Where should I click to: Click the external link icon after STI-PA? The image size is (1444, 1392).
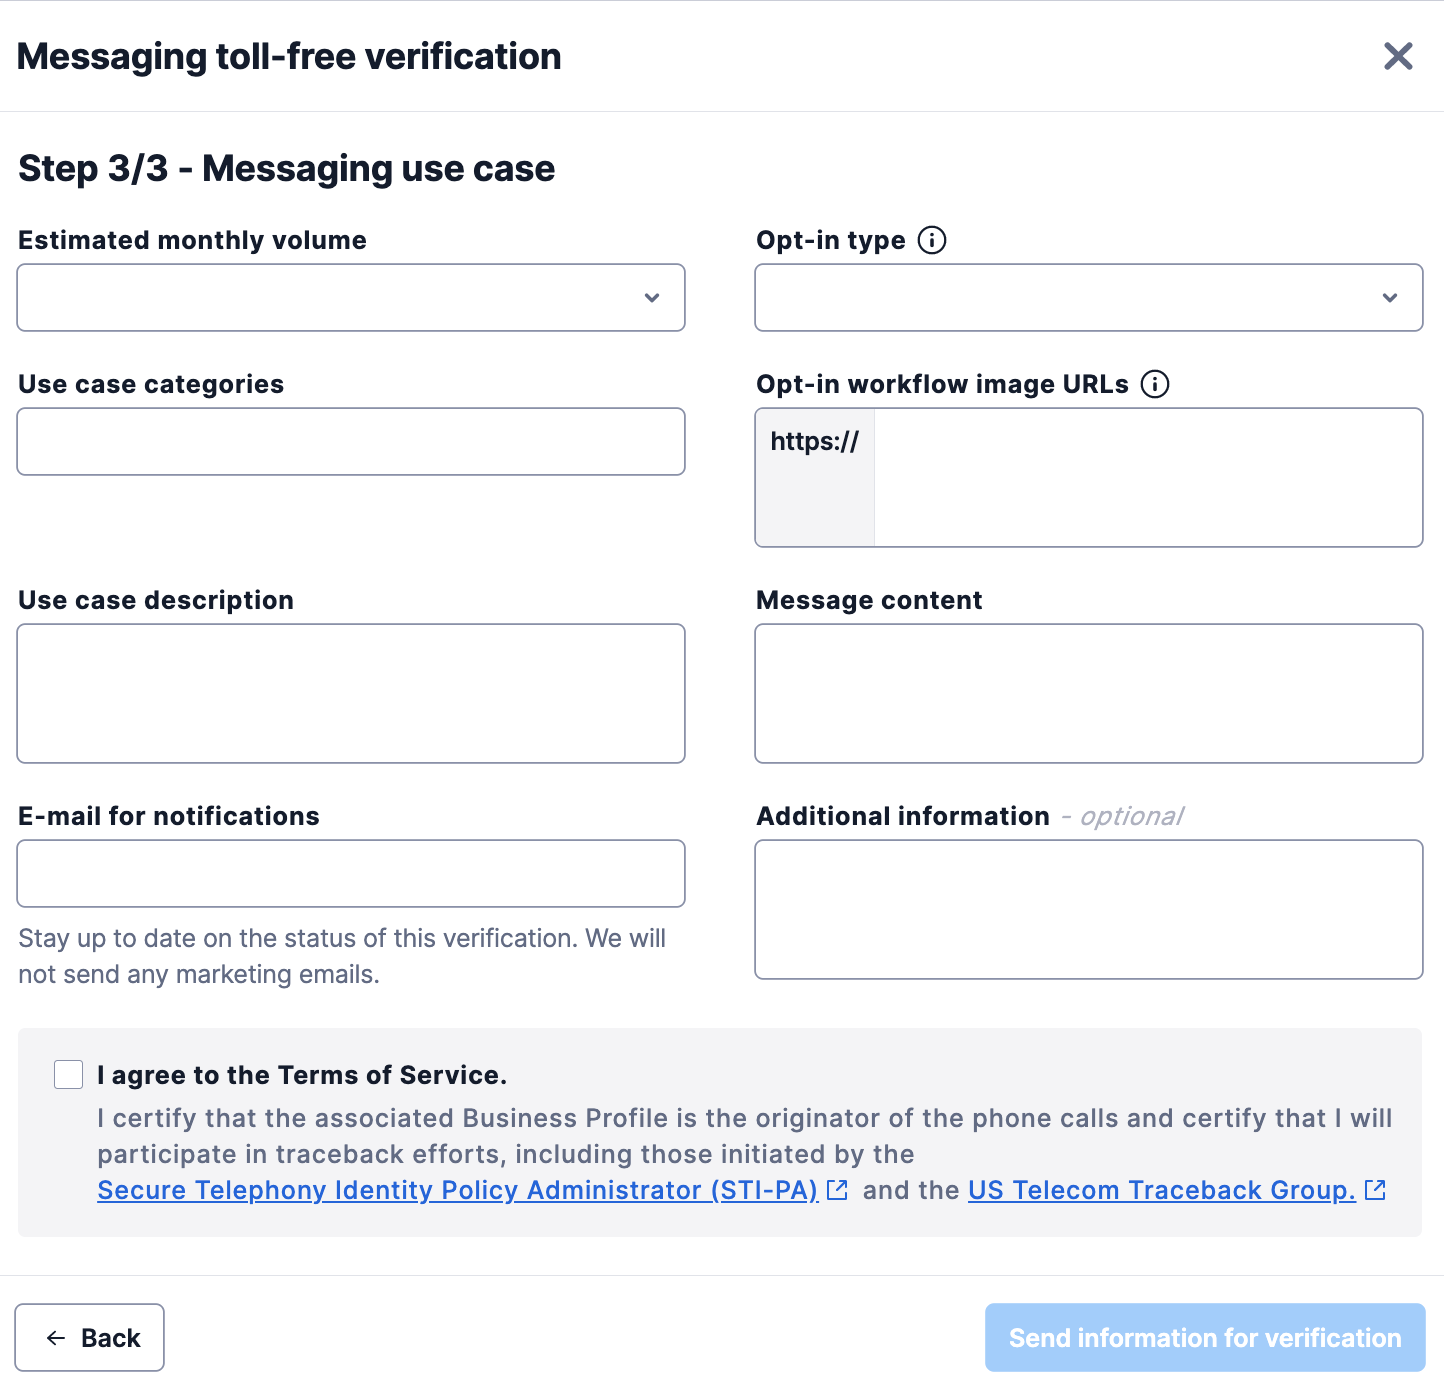[836, 1190]
